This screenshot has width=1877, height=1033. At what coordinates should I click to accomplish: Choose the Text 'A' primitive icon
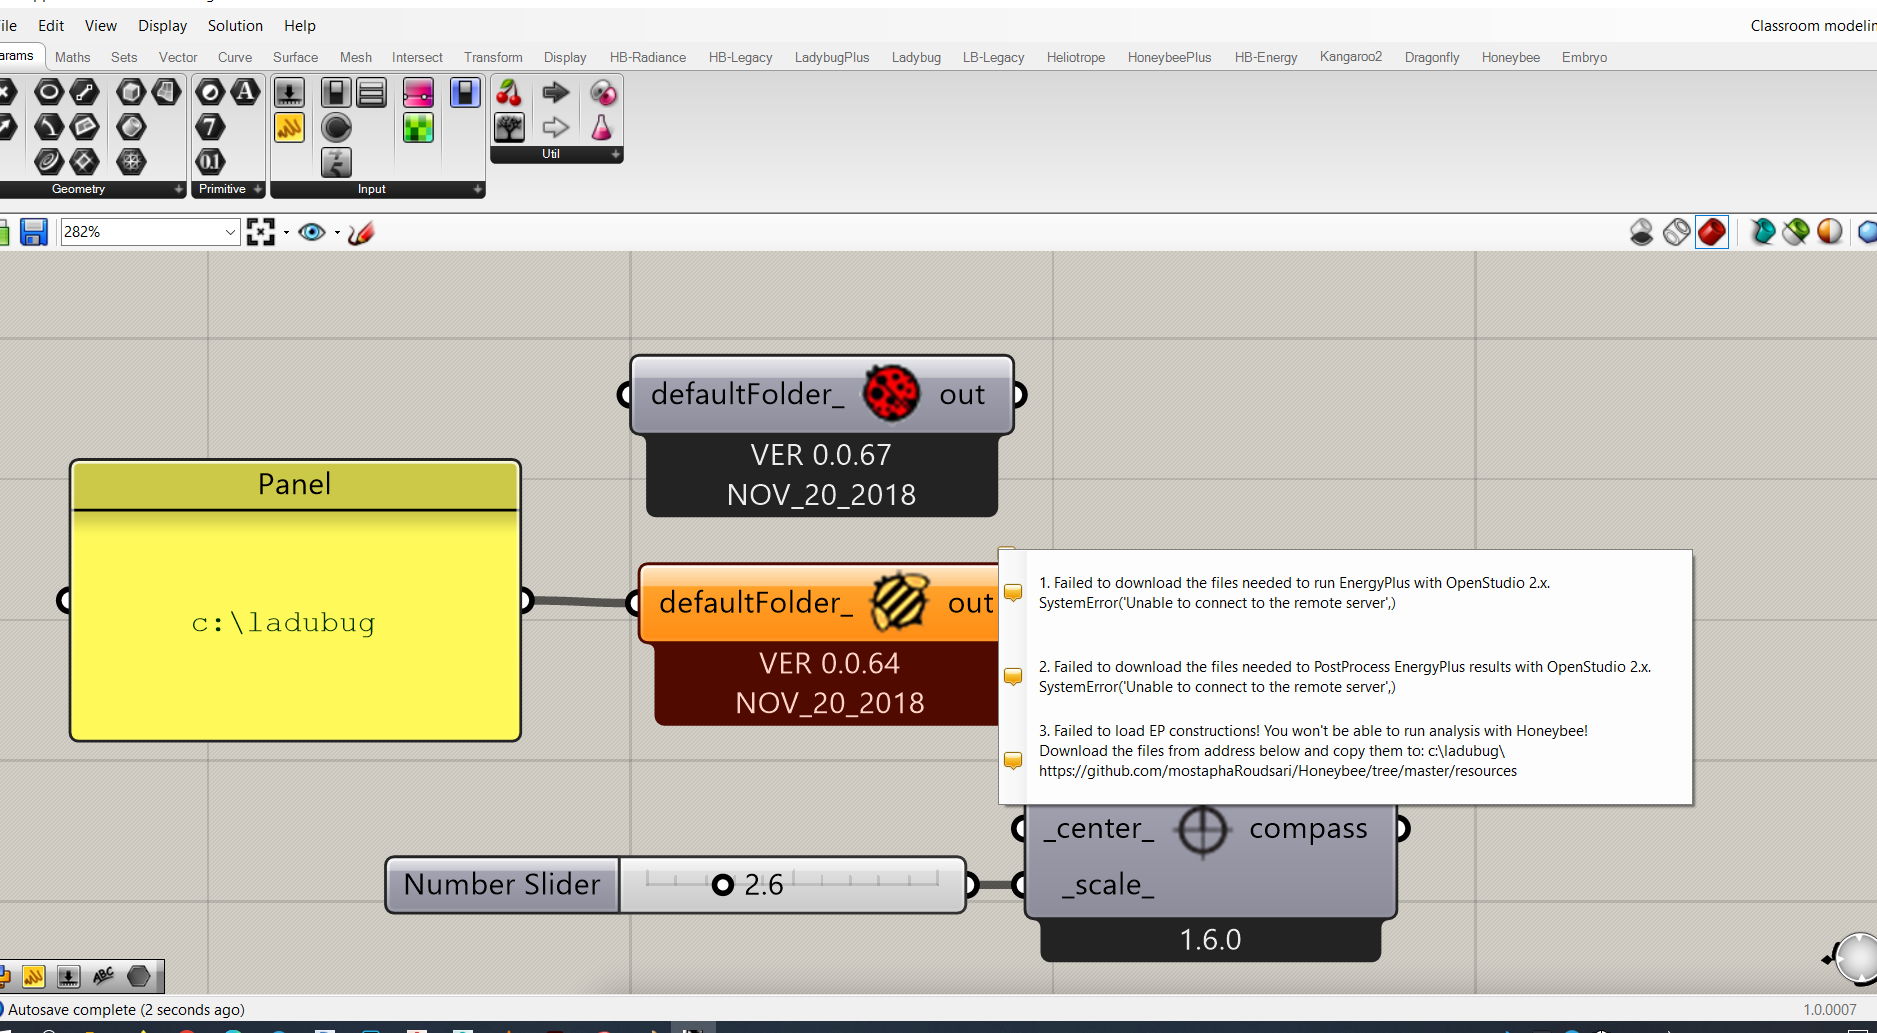(x=245, y=92)
